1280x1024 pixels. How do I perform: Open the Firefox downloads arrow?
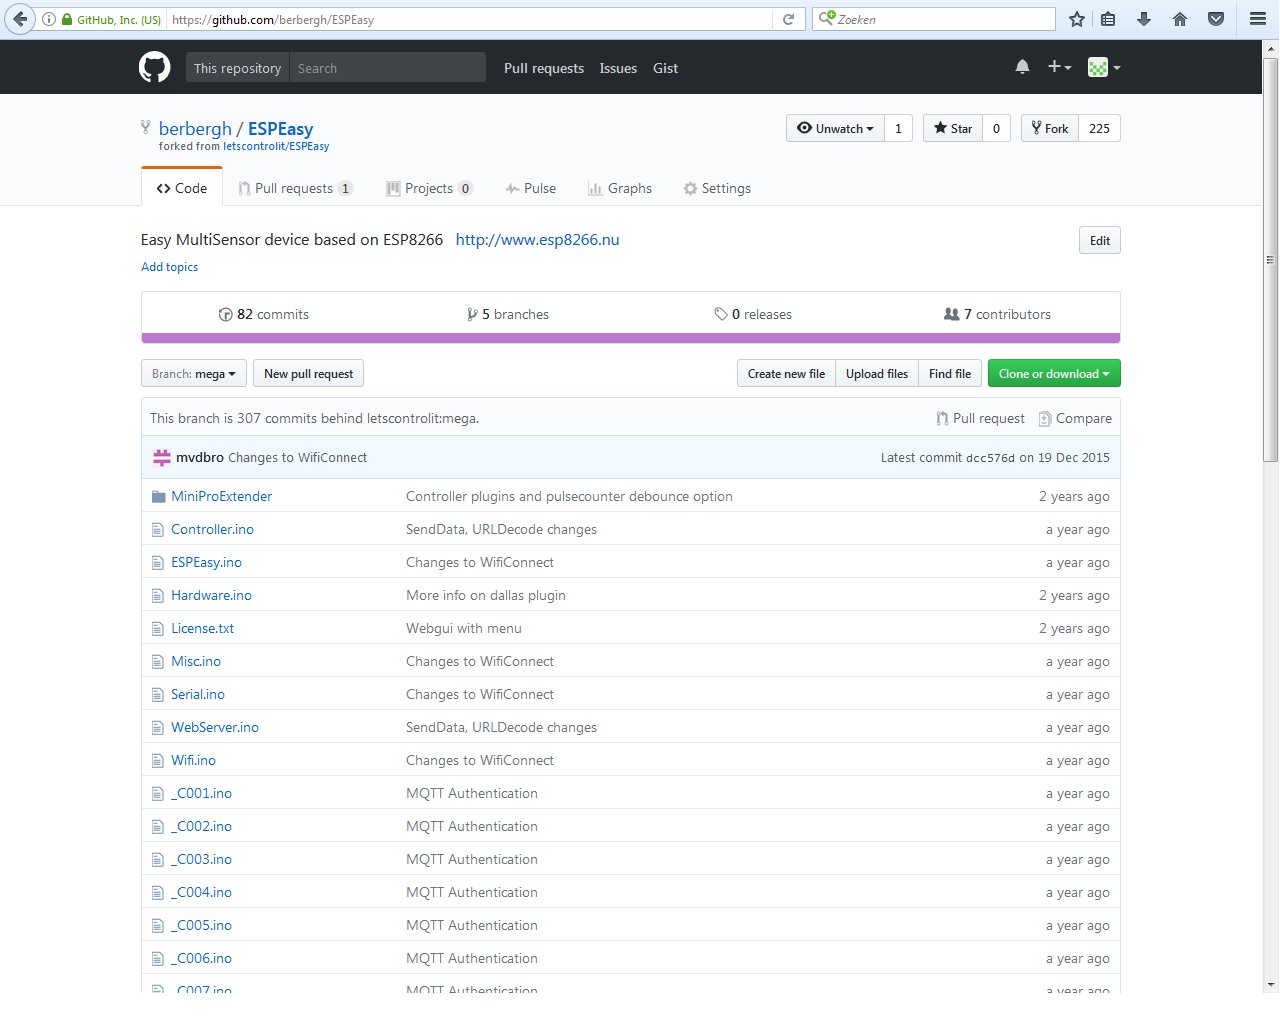[1144, 19]
